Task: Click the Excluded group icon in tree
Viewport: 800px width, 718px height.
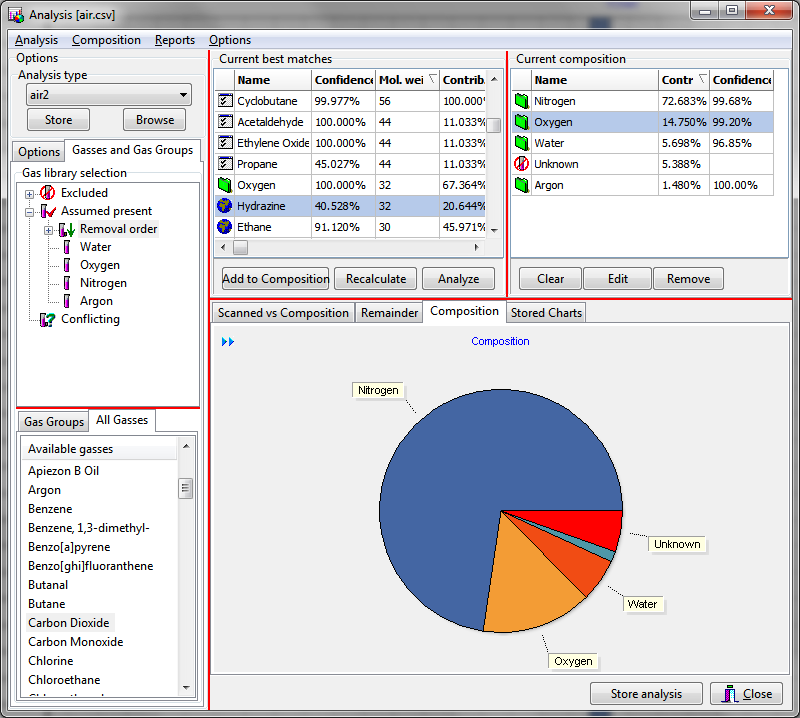Action: (x=47, y=193)
